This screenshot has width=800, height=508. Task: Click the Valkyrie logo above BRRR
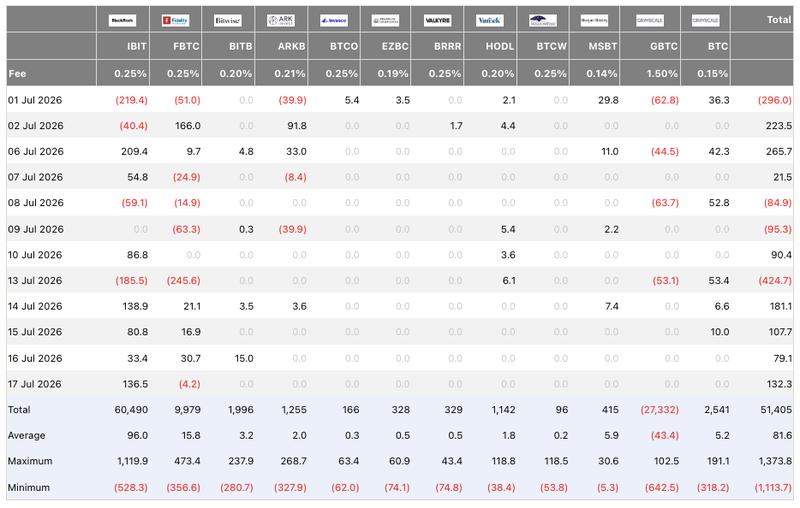pyautogui.click(x=438, y=20)
